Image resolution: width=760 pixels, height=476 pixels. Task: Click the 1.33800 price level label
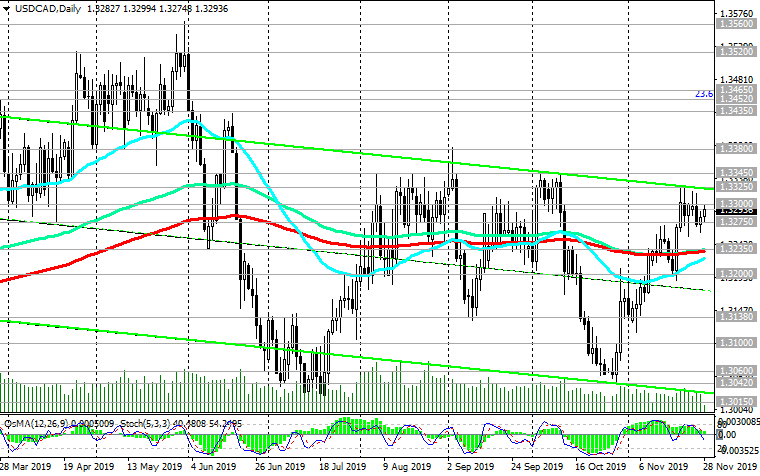[x=736, y=148]
